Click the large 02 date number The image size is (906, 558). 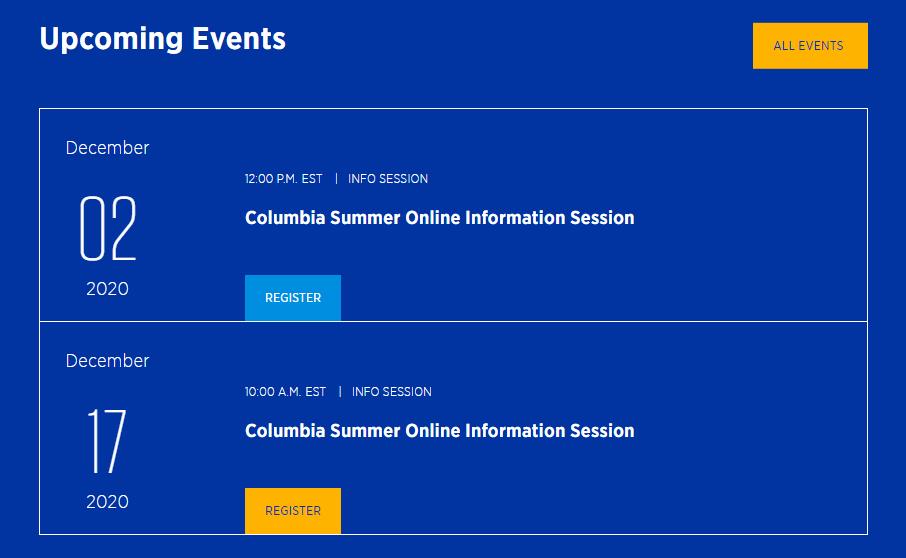107,229
